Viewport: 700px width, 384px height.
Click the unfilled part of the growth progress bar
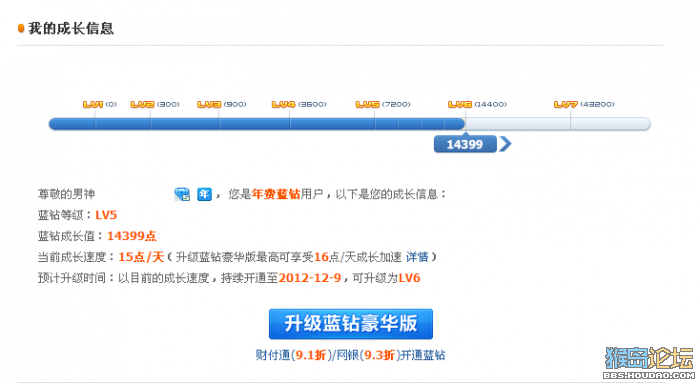pos(558,124)
